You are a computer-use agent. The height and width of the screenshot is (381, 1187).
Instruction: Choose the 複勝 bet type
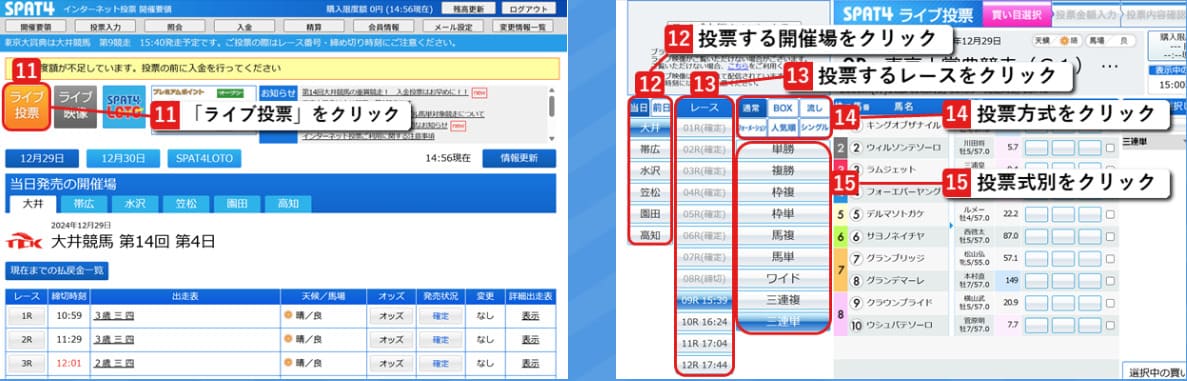tap(784, 171)
